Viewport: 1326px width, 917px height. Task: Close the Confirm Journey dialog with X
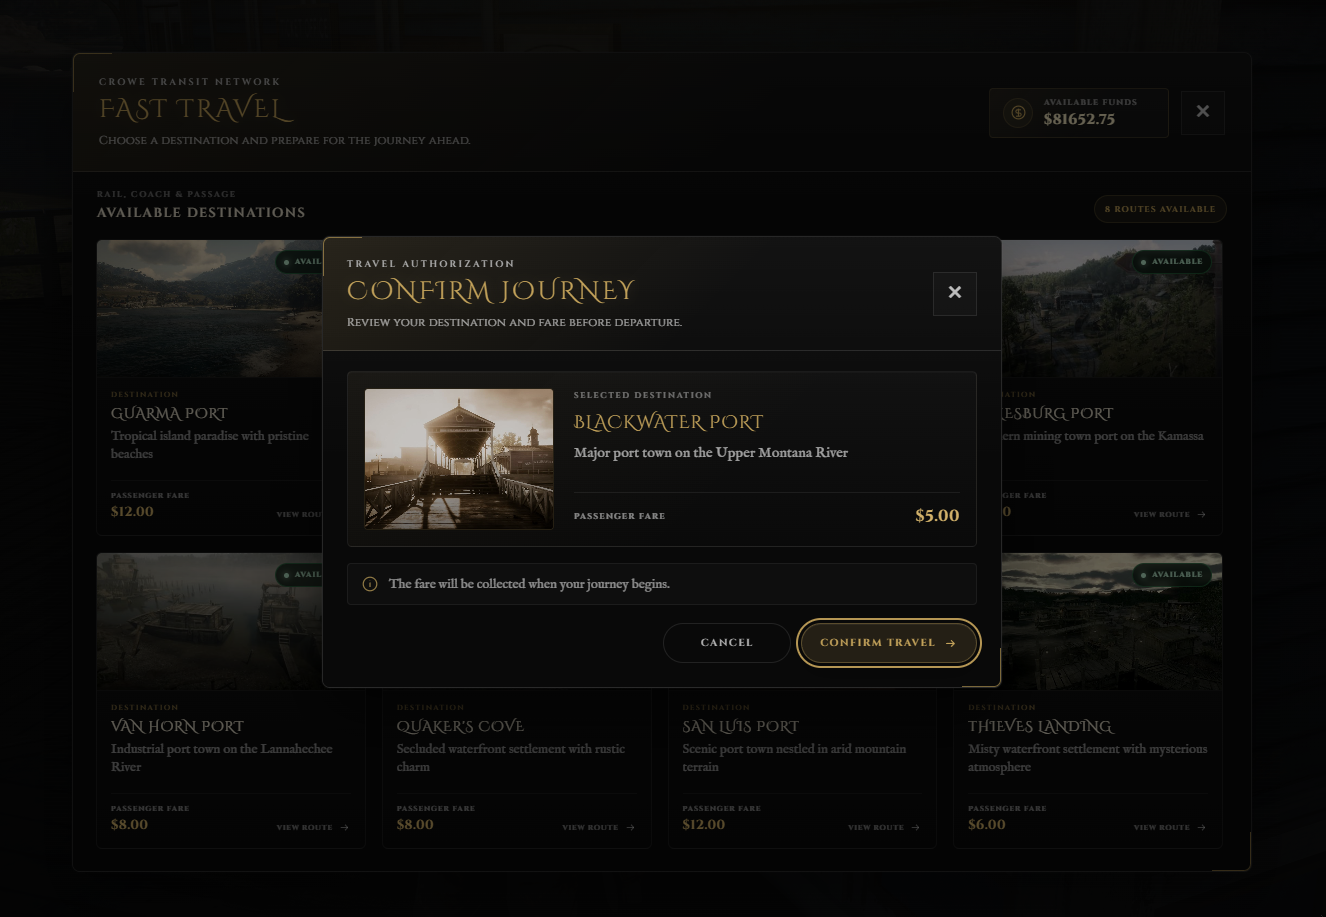954,293
